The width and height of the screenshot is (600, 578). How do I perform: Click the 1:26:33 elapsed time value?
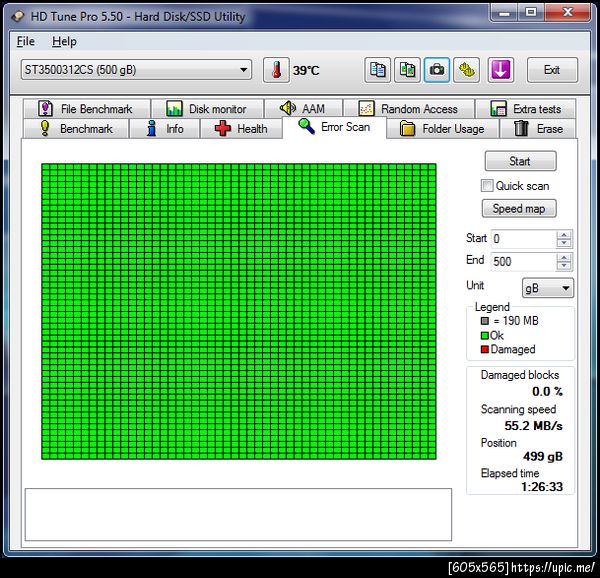pos(542,487)
